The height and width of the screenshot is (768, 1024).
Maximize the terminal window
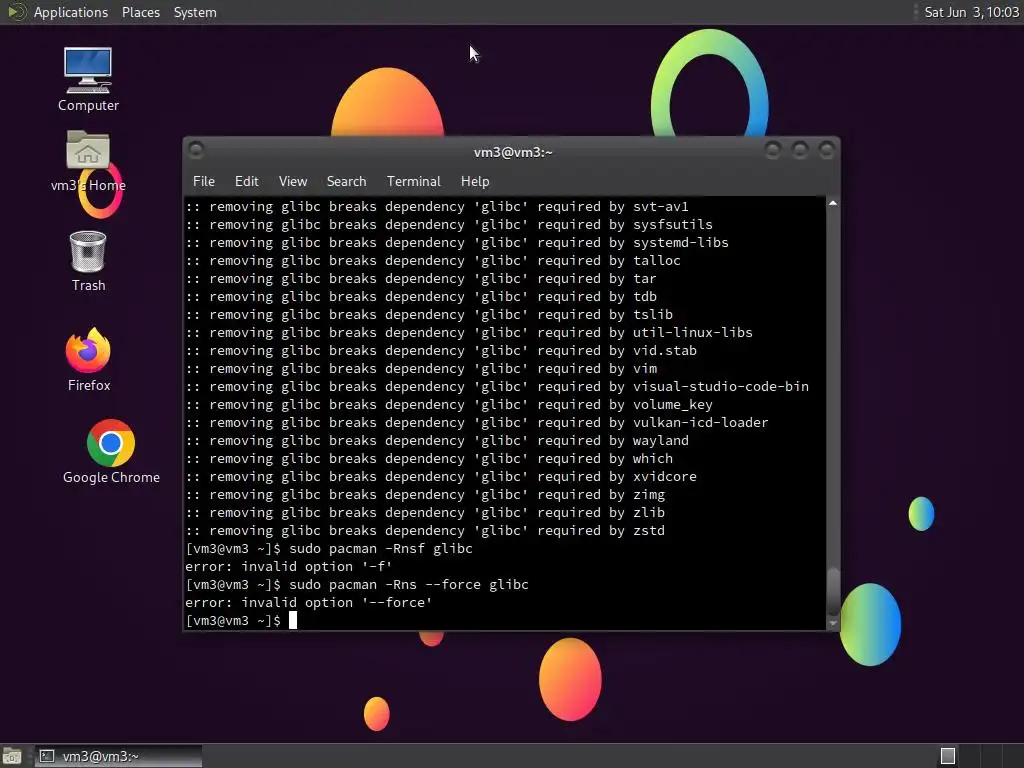click(799, 151)
